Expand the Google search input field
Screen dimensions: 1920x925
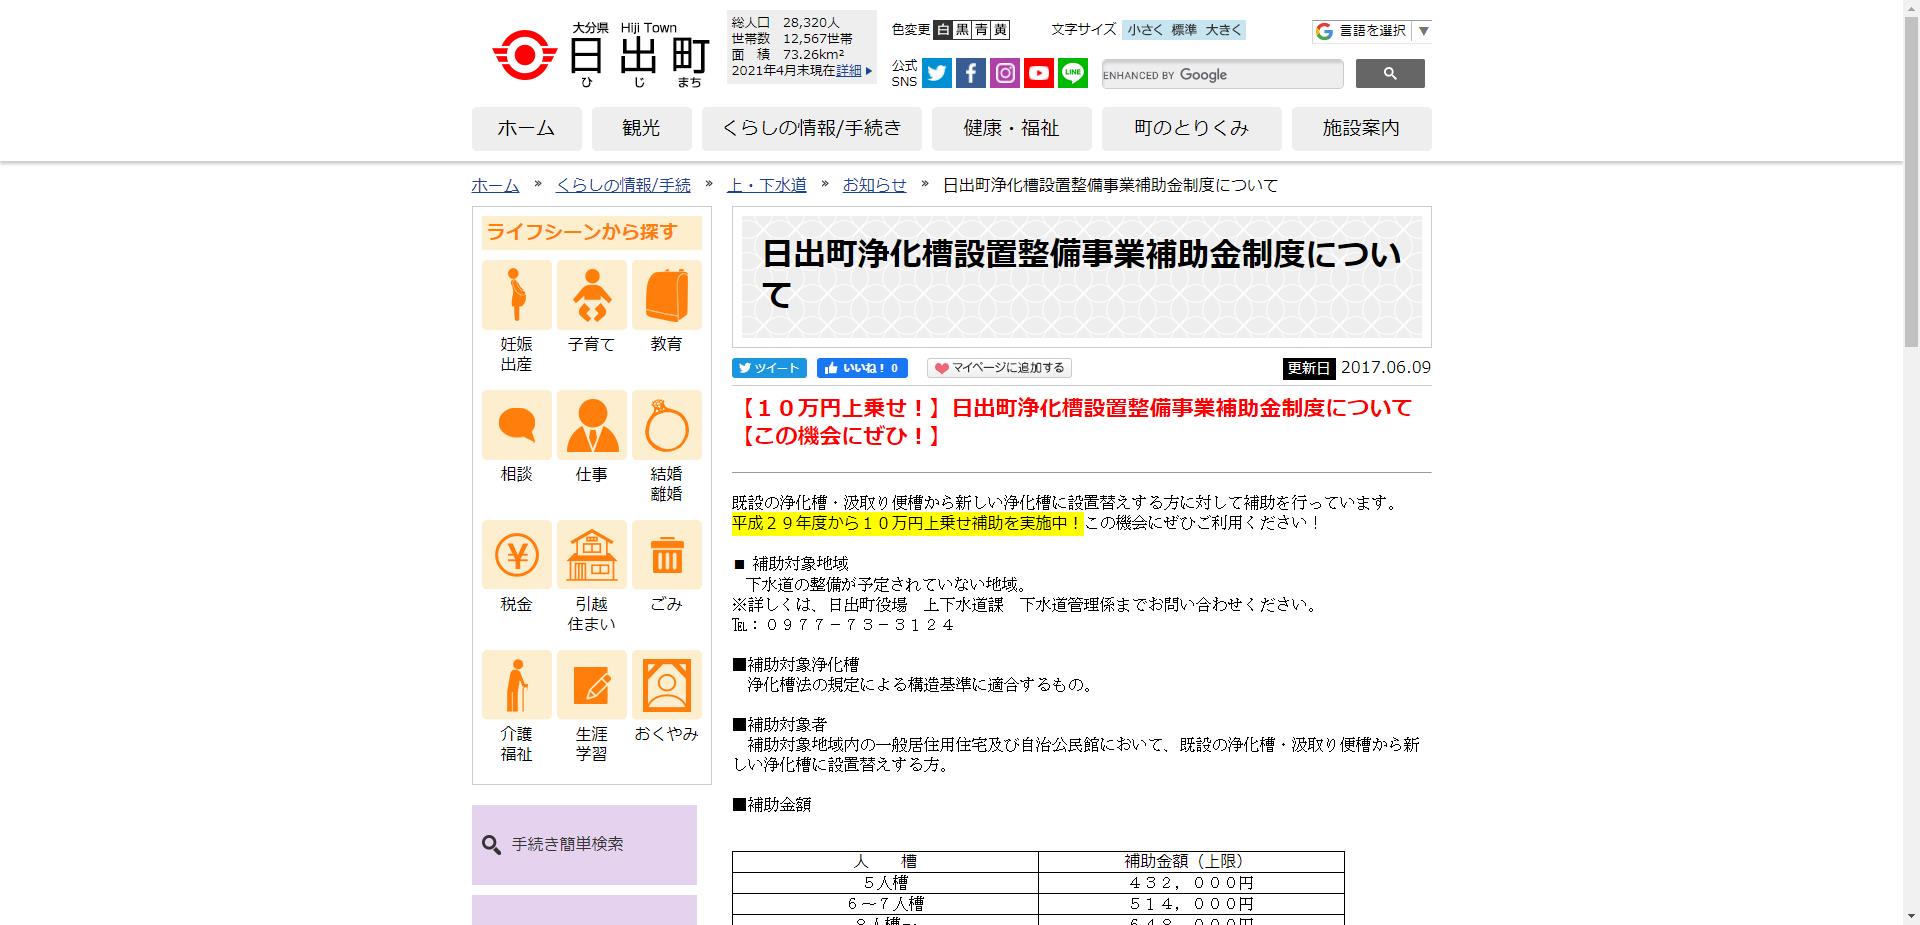1220,74
